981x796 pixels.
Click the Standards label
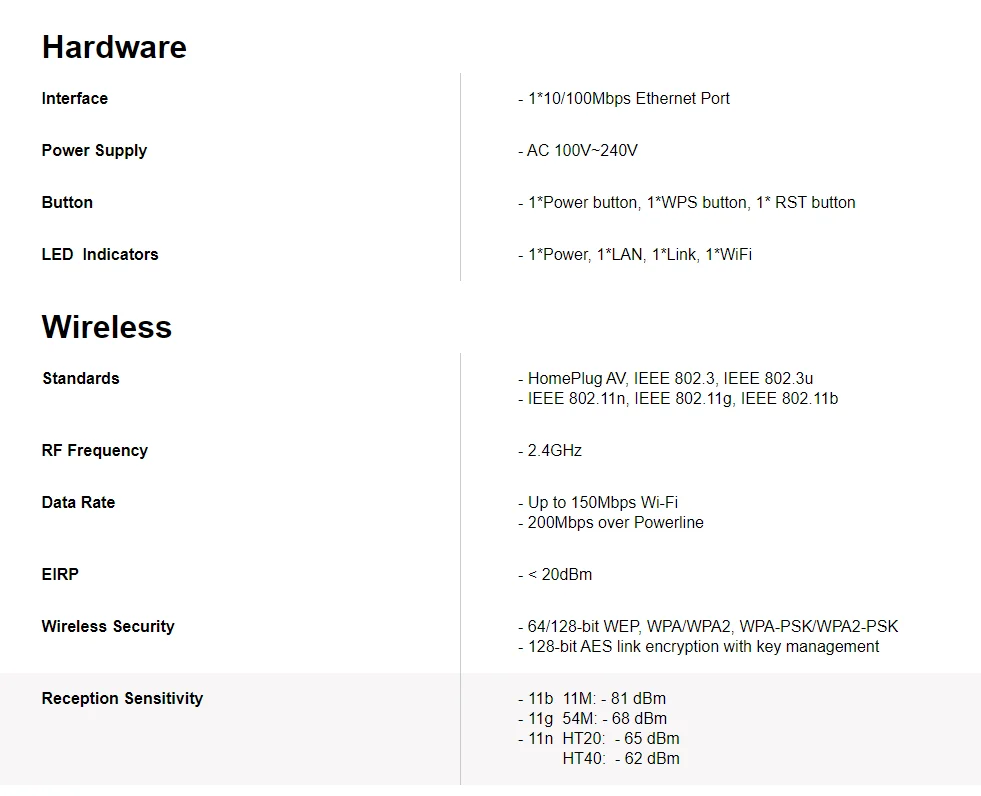pos(81,378)
